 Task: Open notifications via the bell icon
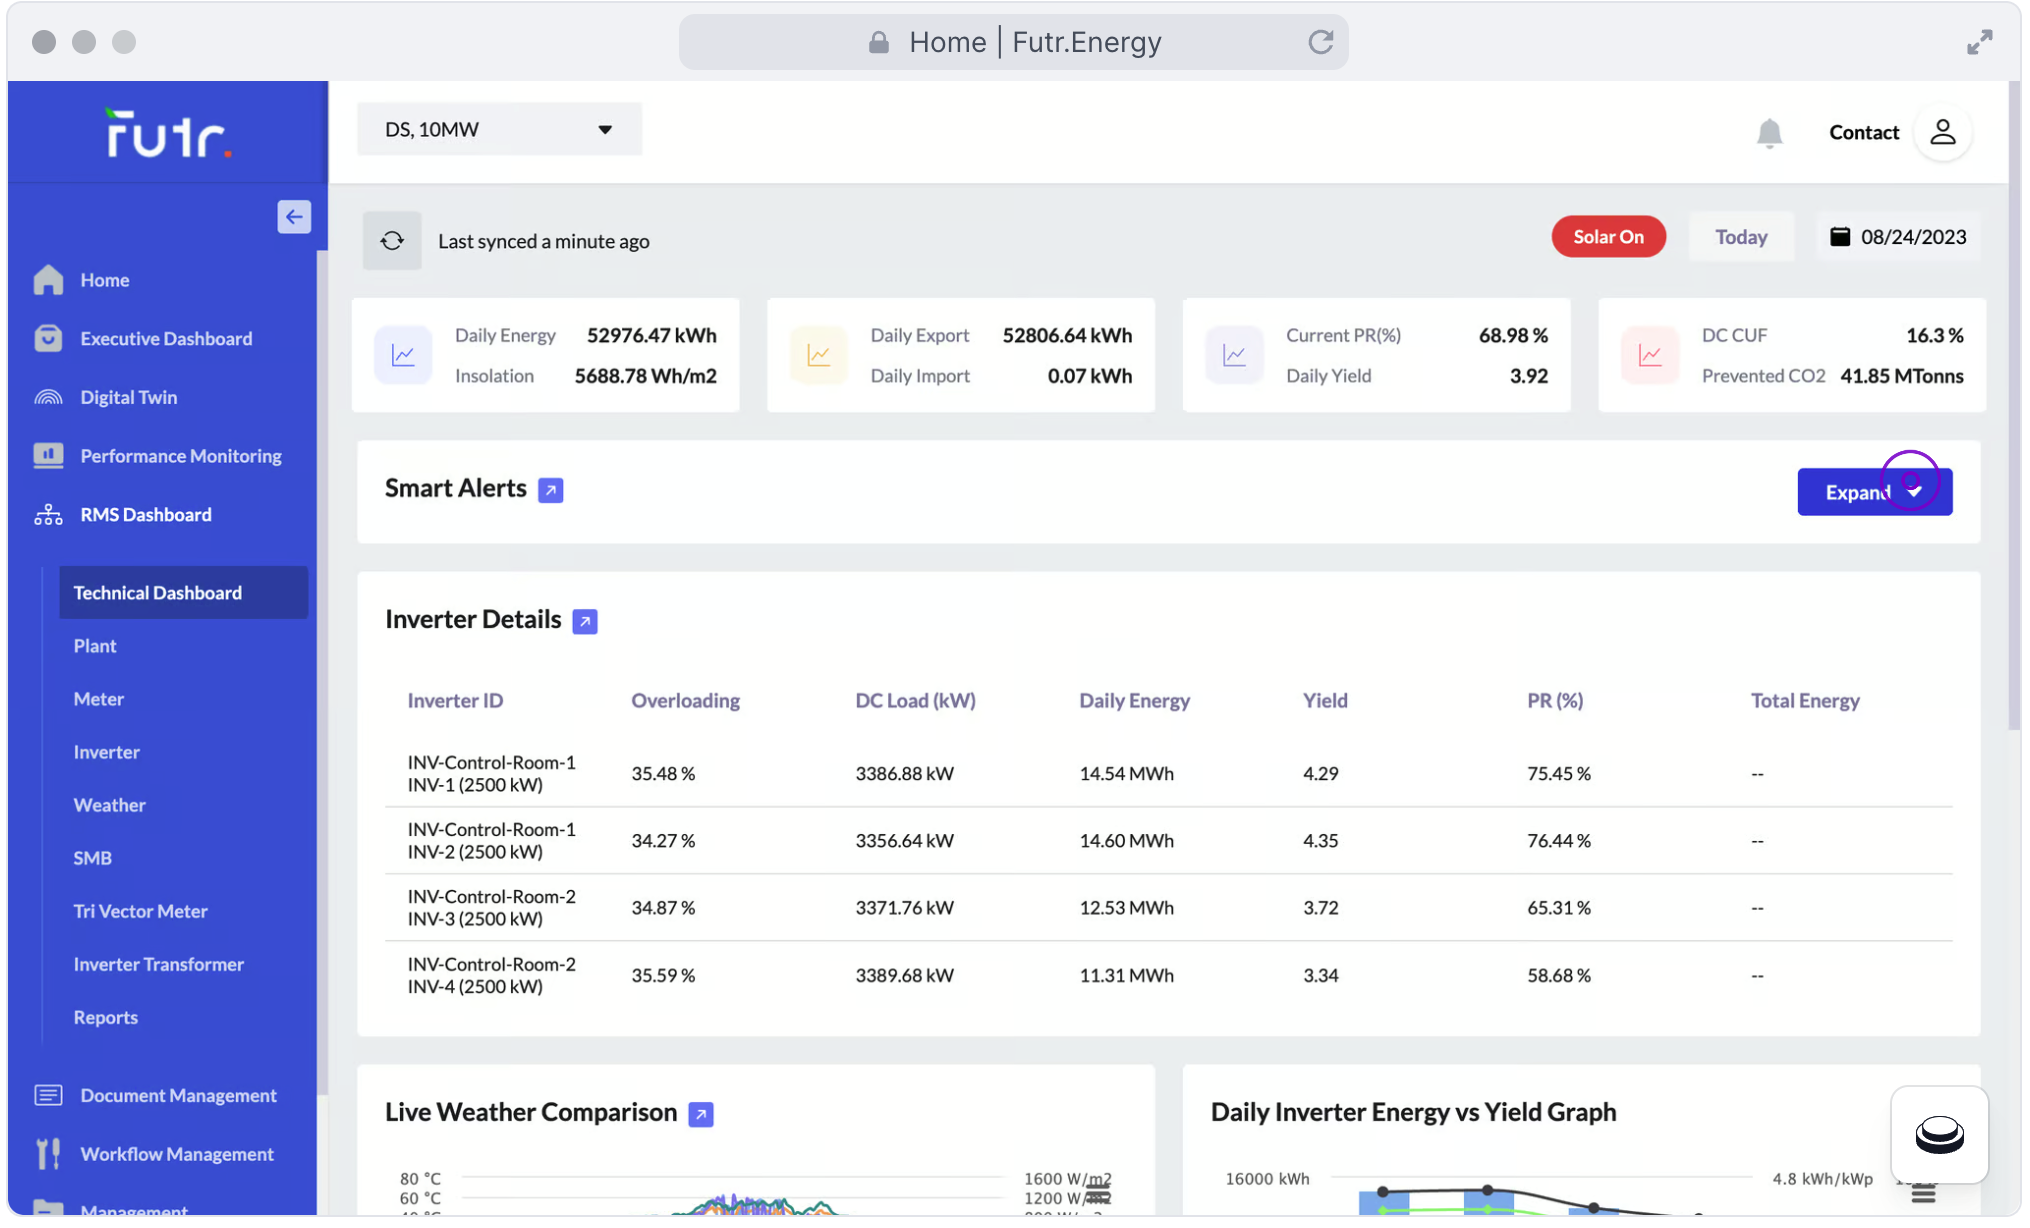[1769, 132]
